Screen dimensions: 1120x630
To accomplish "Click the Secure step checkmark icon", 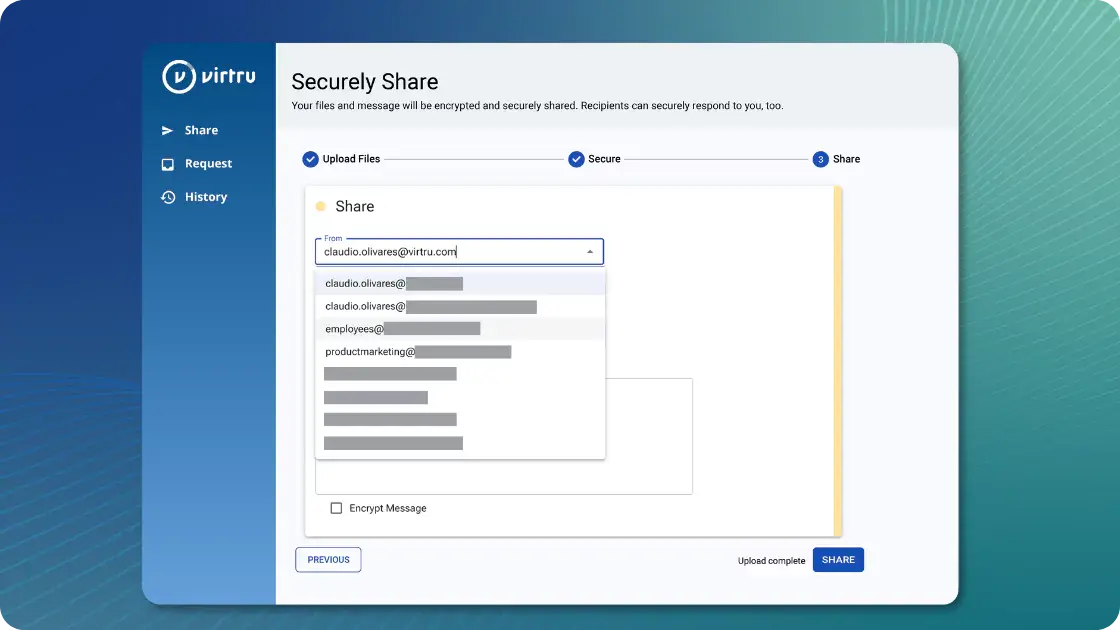I will [576, 159].
